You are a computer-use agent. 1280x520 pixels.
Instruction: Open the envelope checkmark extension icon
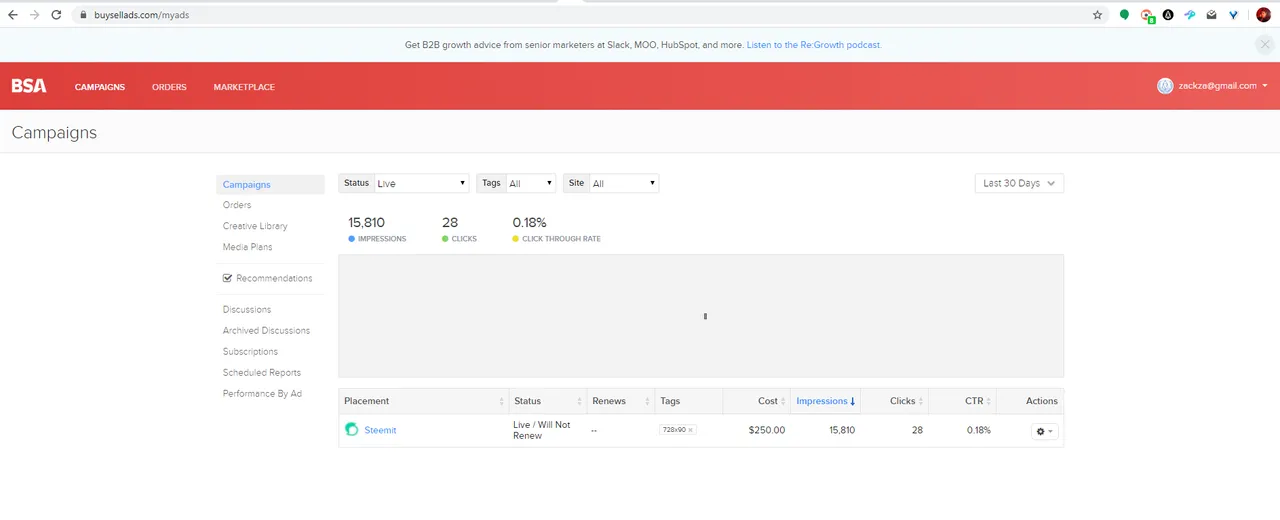[1212, 15]
